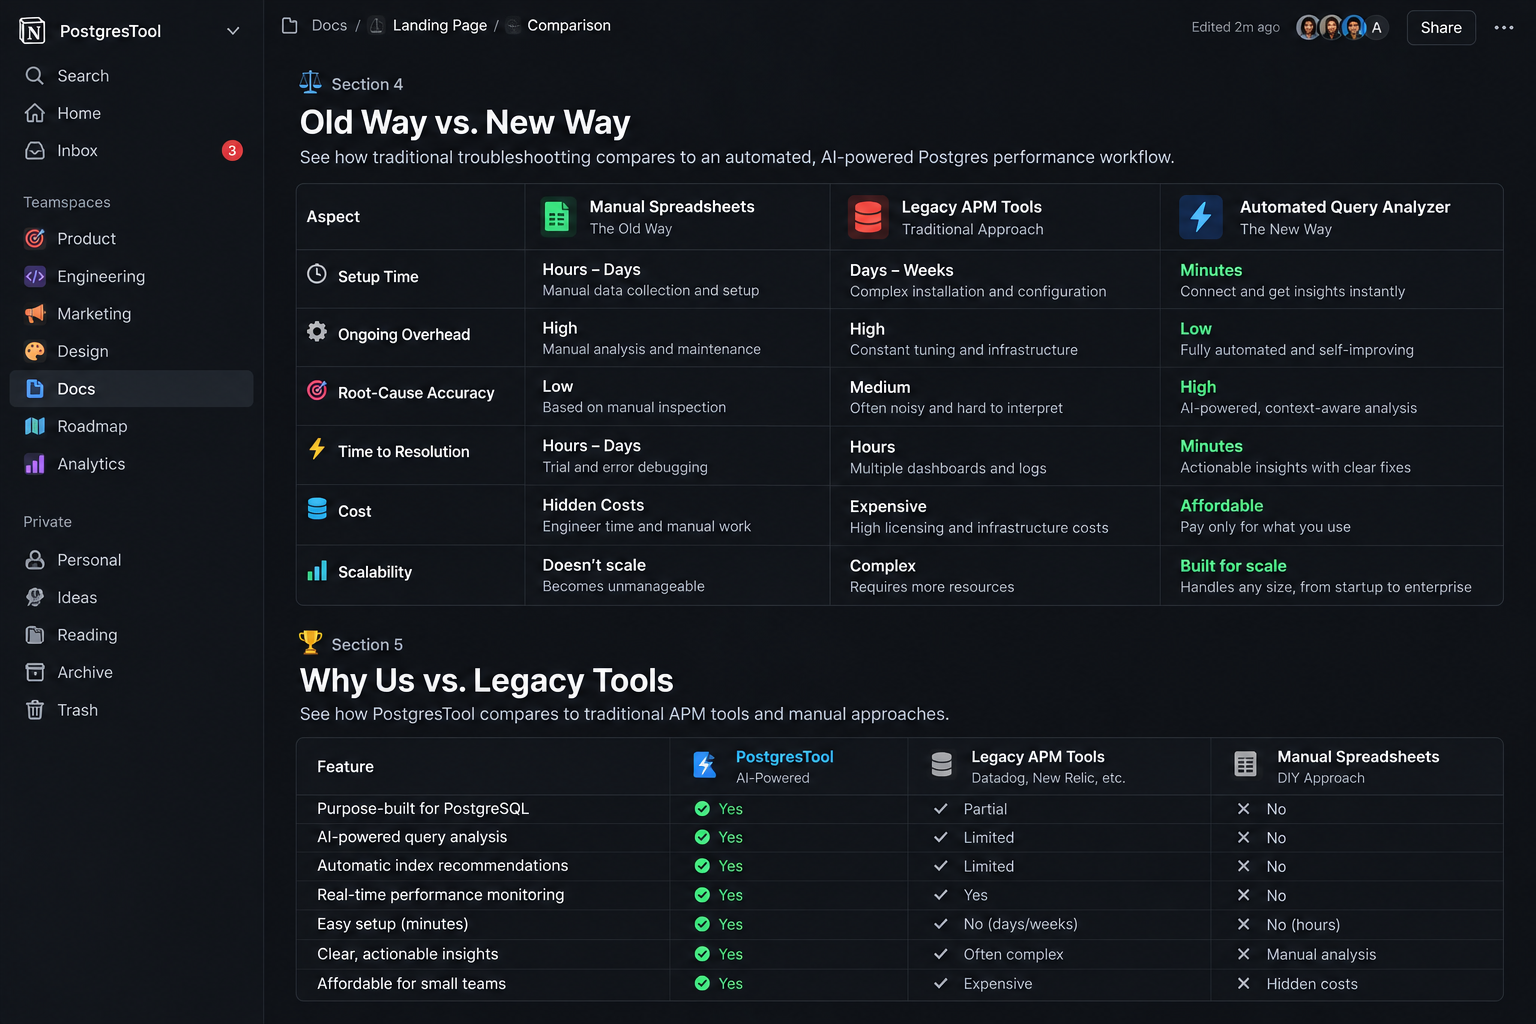Click the Marketing megaphone icon
Screen dimensions: 1536x1024
(x=35, y=314)
